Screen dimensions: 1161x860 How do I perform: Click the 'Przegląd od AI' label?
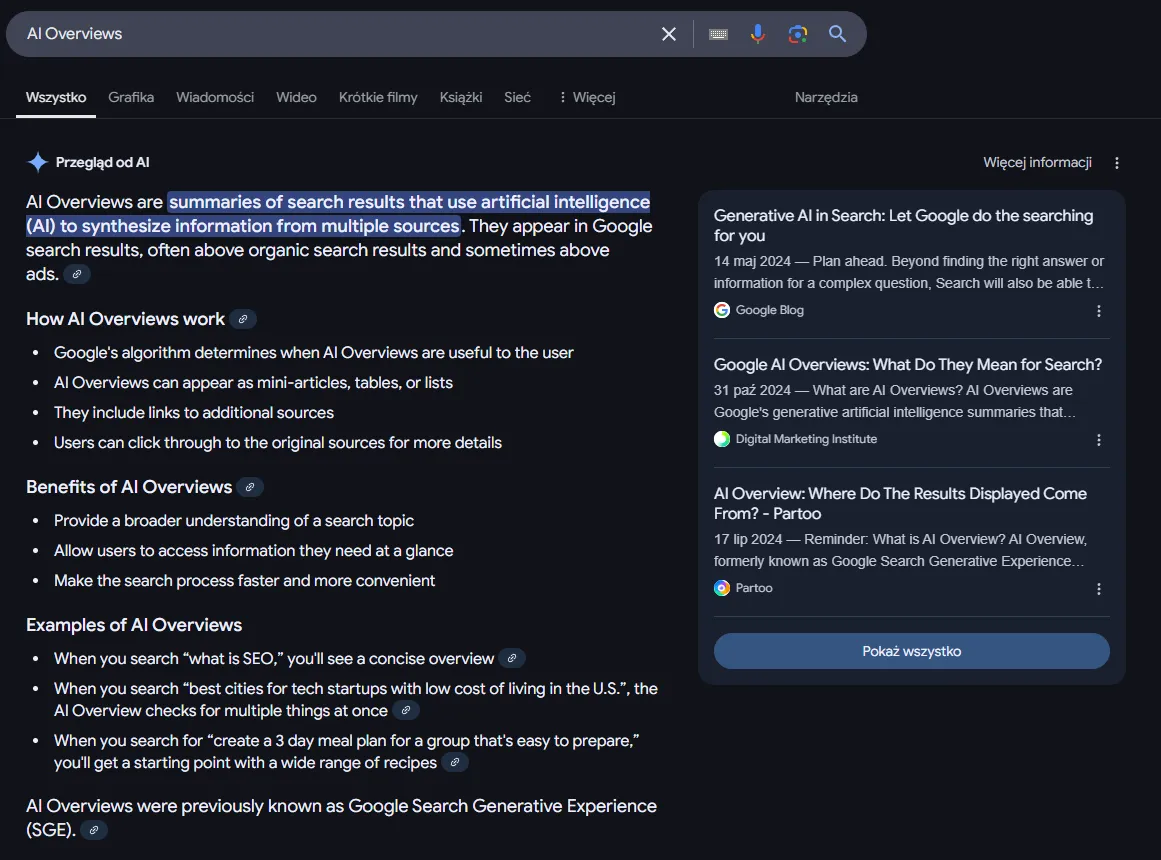click(x=102, y=162)
